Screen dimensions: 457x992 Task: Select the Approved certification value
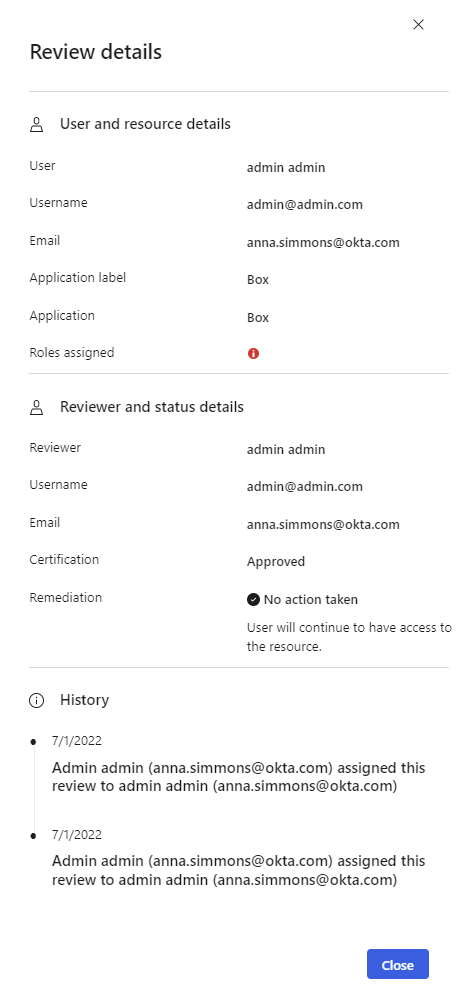point(276,562)
